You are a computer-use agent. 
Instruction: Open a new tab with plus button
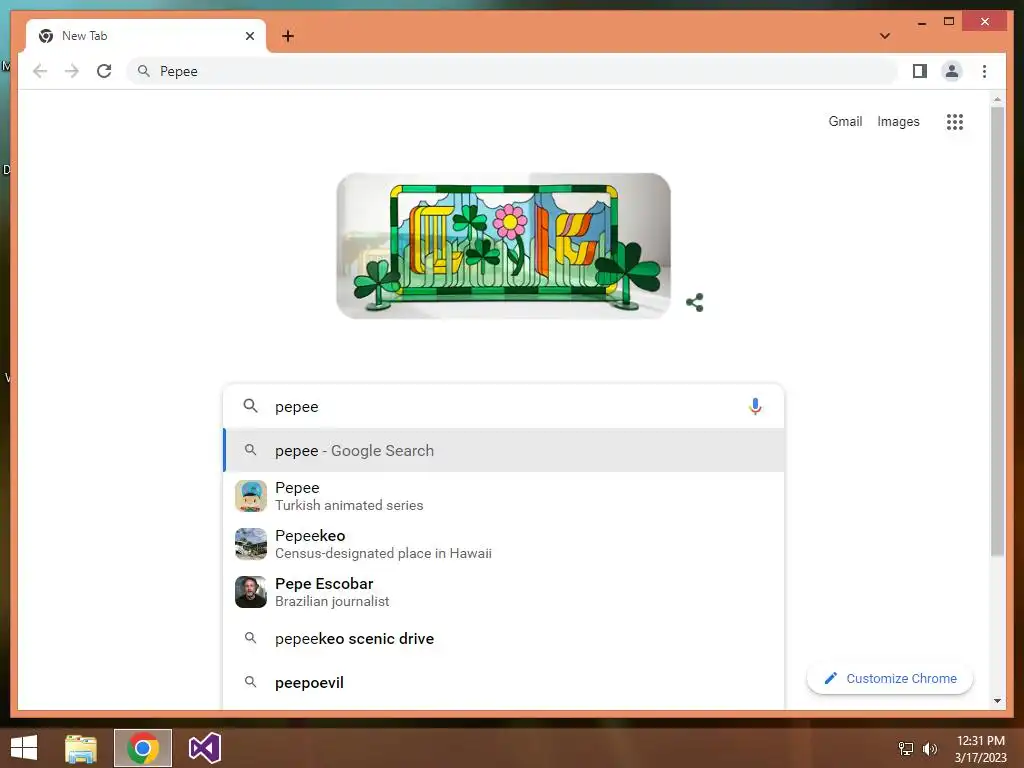pos(288,36)
